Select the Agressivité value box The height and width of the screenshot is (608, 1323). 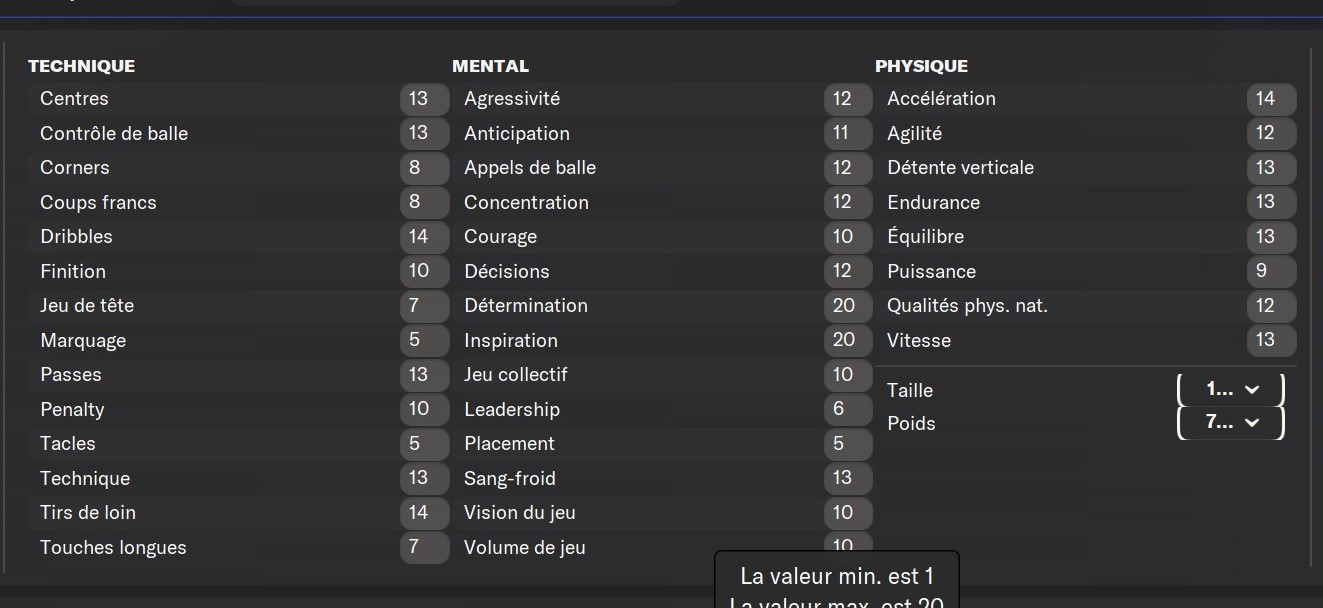point(848,99)
